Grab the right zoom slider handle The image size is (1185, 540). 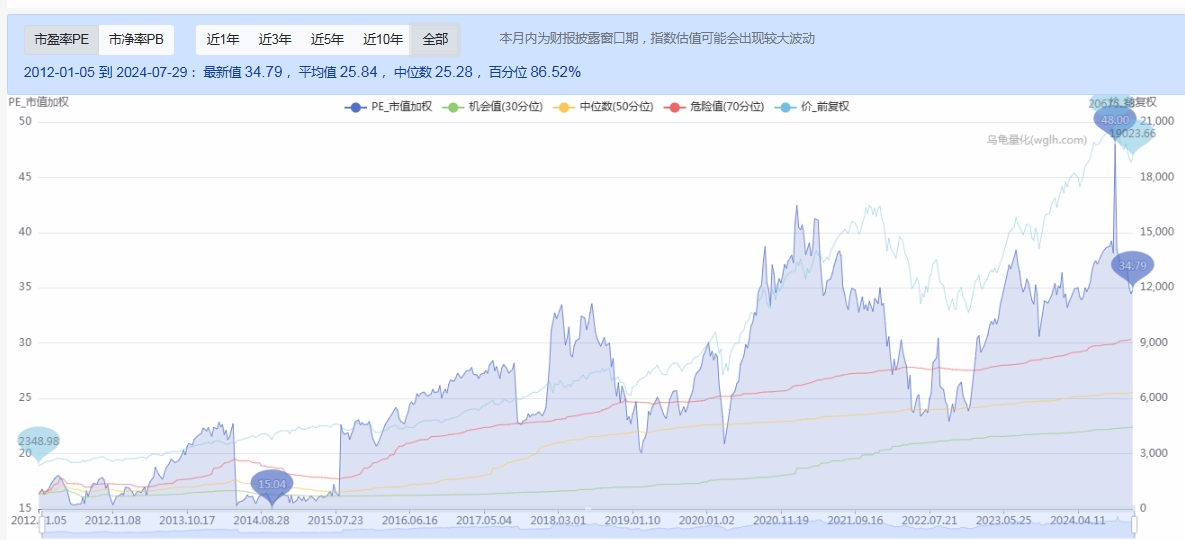point(1134,525)
